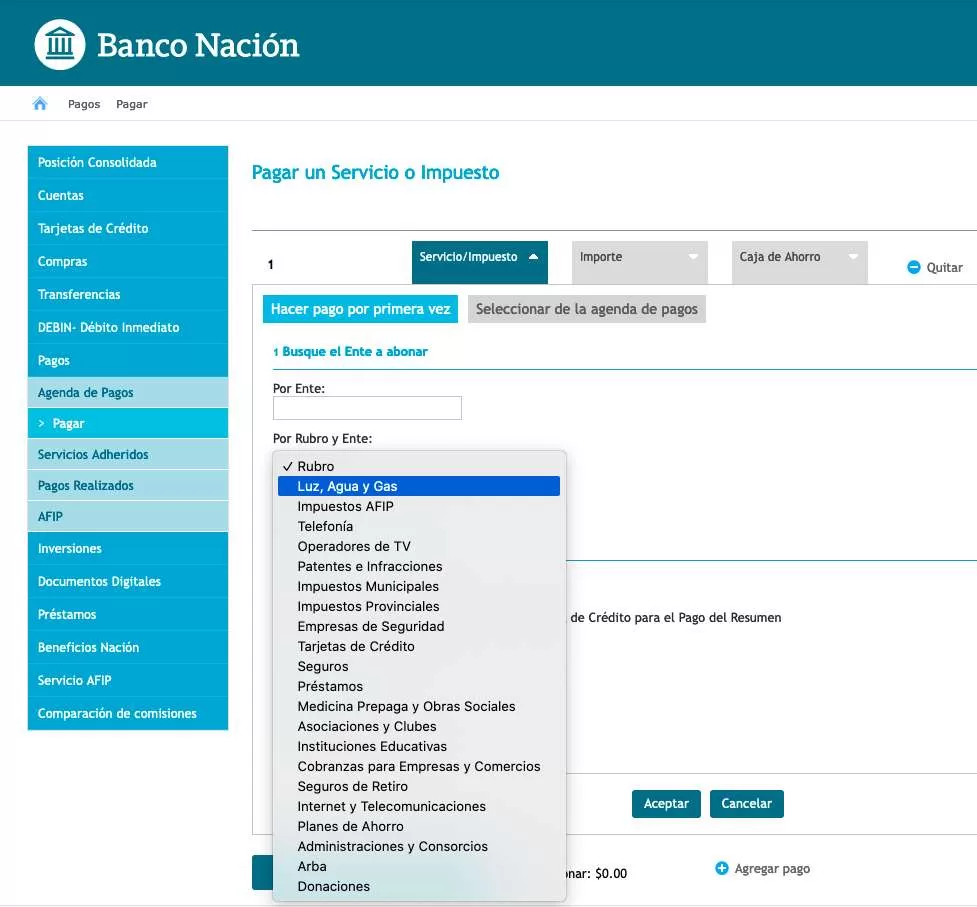Image resolution: width=977 pixels, height=907 pixels.
Task: Click the Banco Nación bank logo icon
Action: 60,44
